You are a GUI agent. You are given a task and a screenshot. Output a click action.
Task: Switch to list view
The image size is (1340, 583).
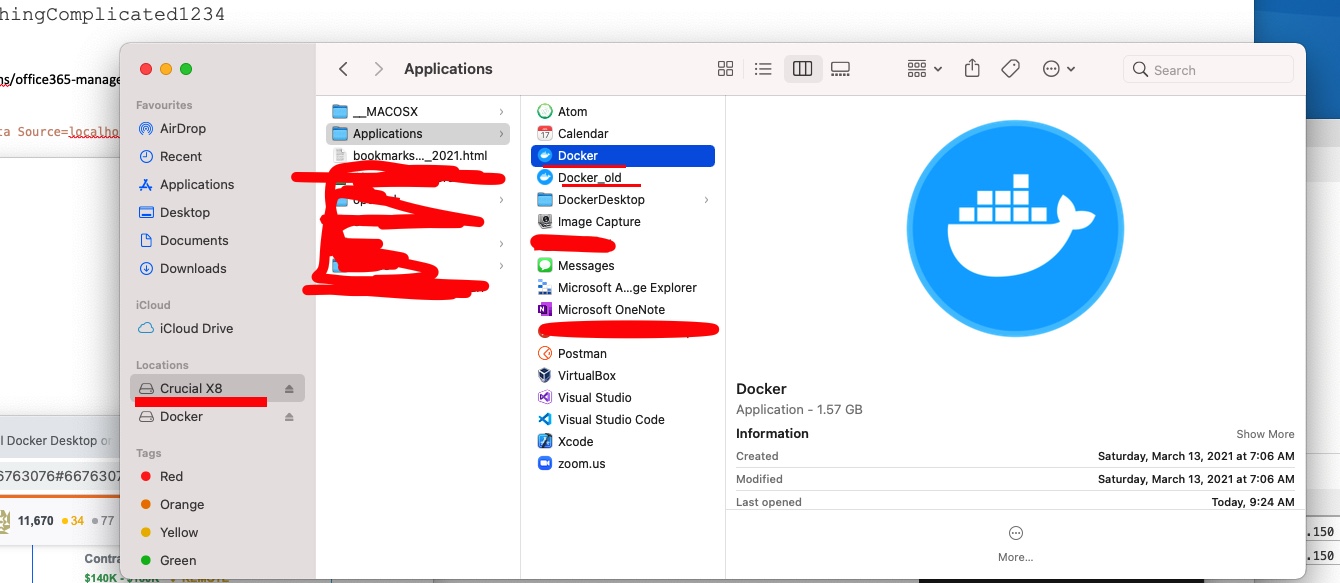coord(763,69)
